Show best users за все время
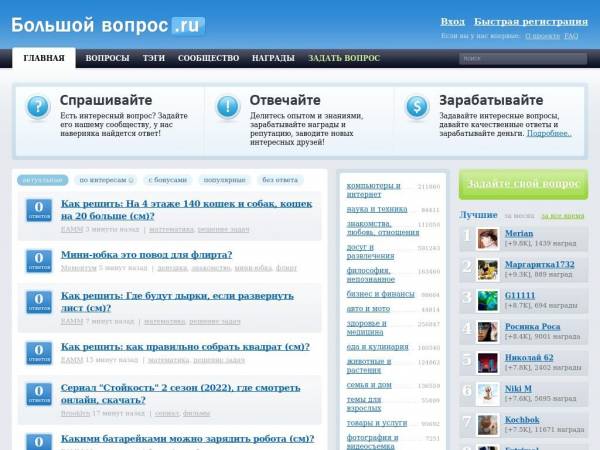600x450 pixels. click(562, 216)
